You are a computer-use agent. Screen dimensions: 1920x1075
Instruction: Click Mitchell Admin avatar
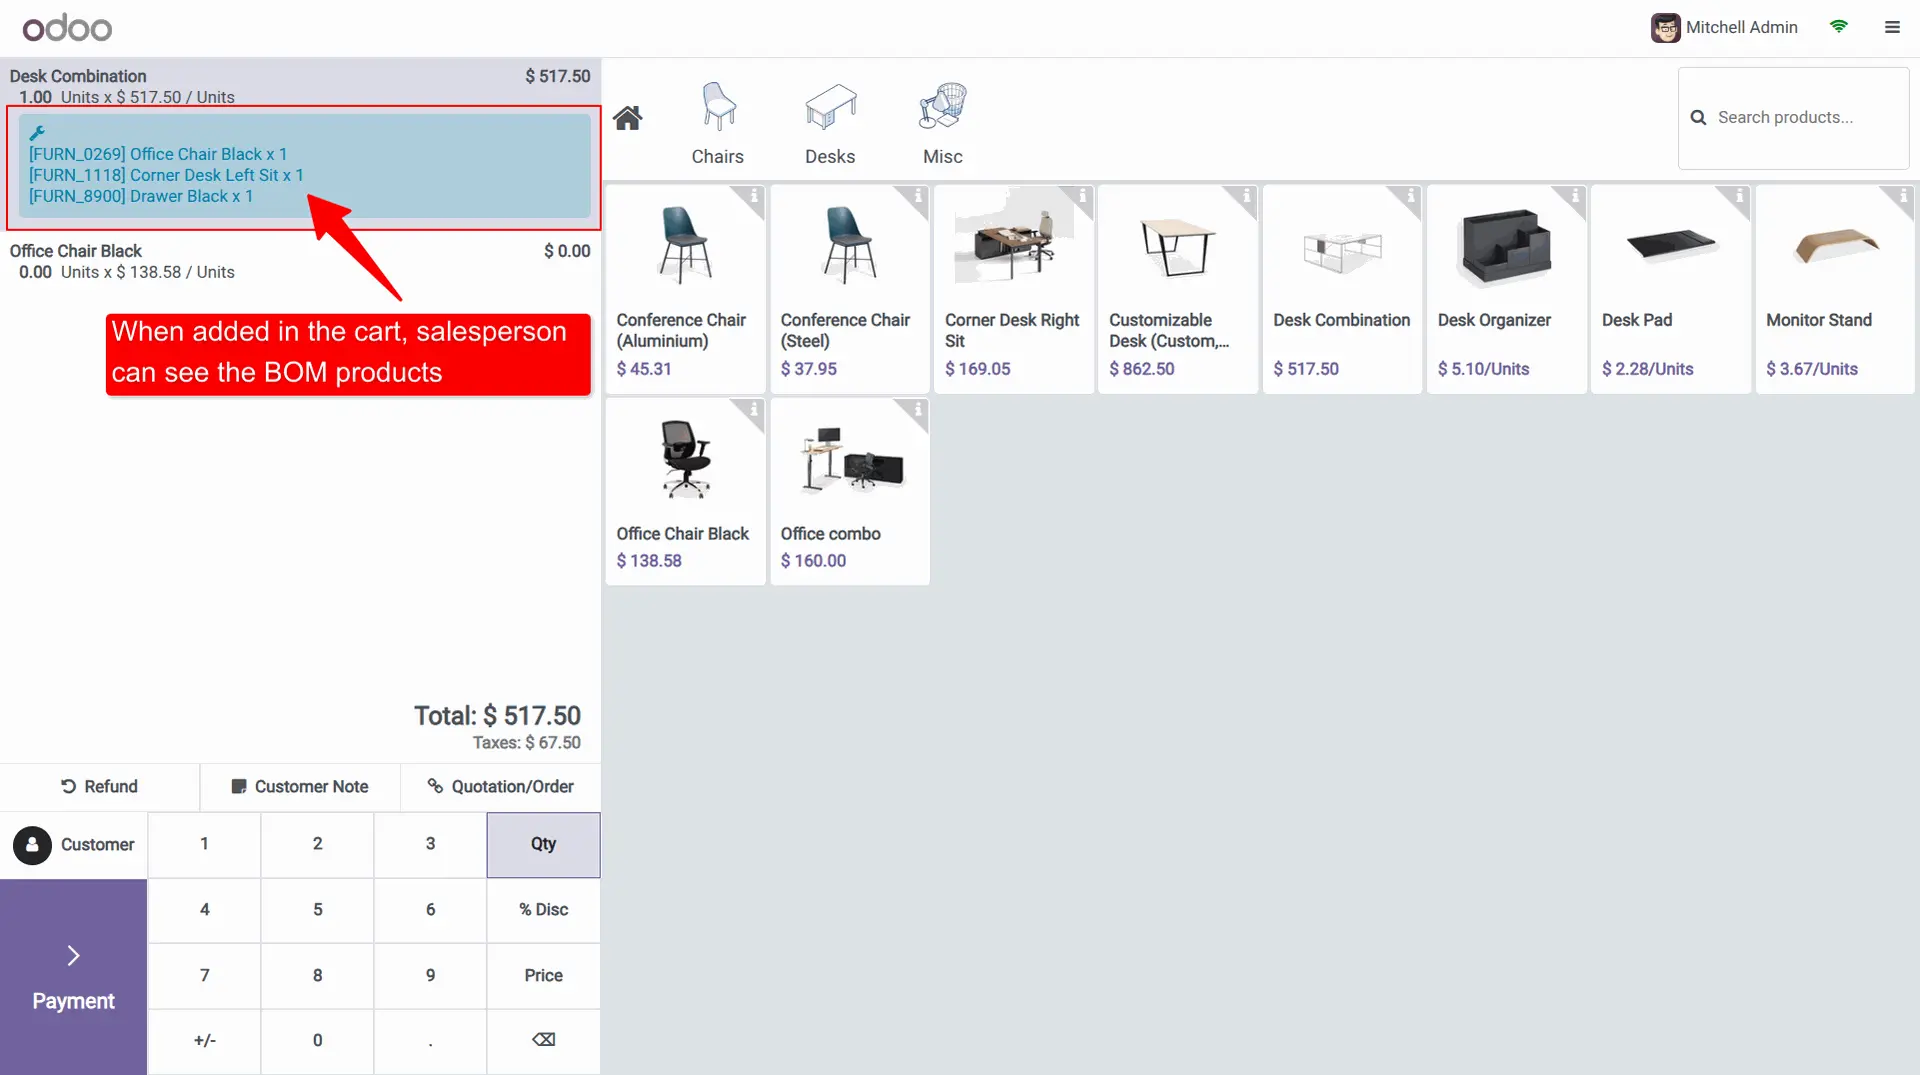point(1665,28)
